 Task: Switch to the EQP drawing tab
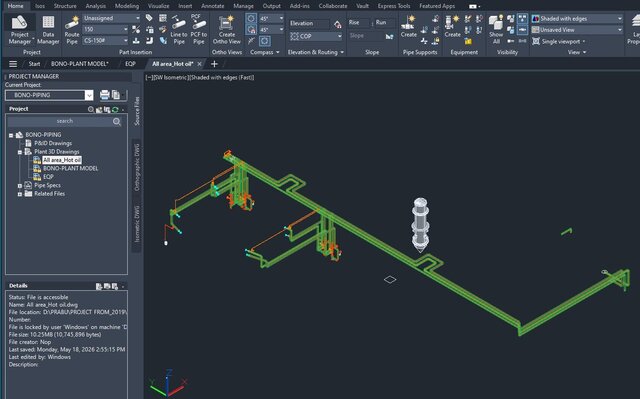pyautogui.click(x=130, y=64)
